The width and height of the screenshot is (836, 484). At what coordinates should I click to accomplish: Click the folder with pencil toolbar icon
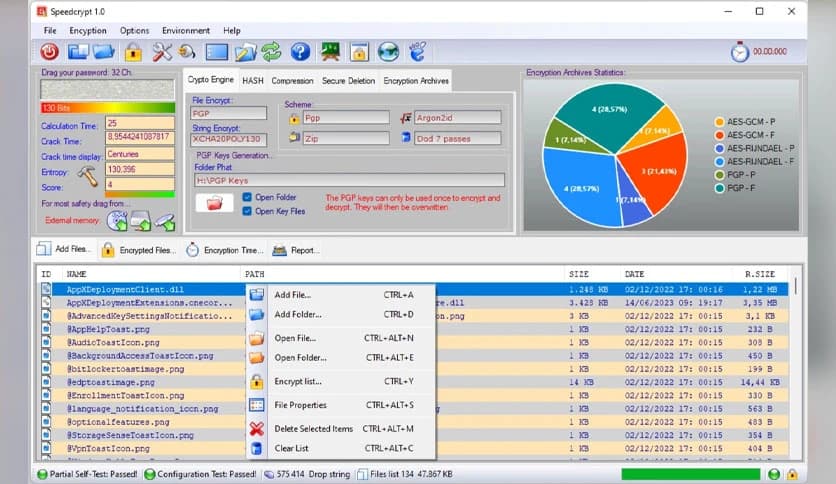point(245,52)
